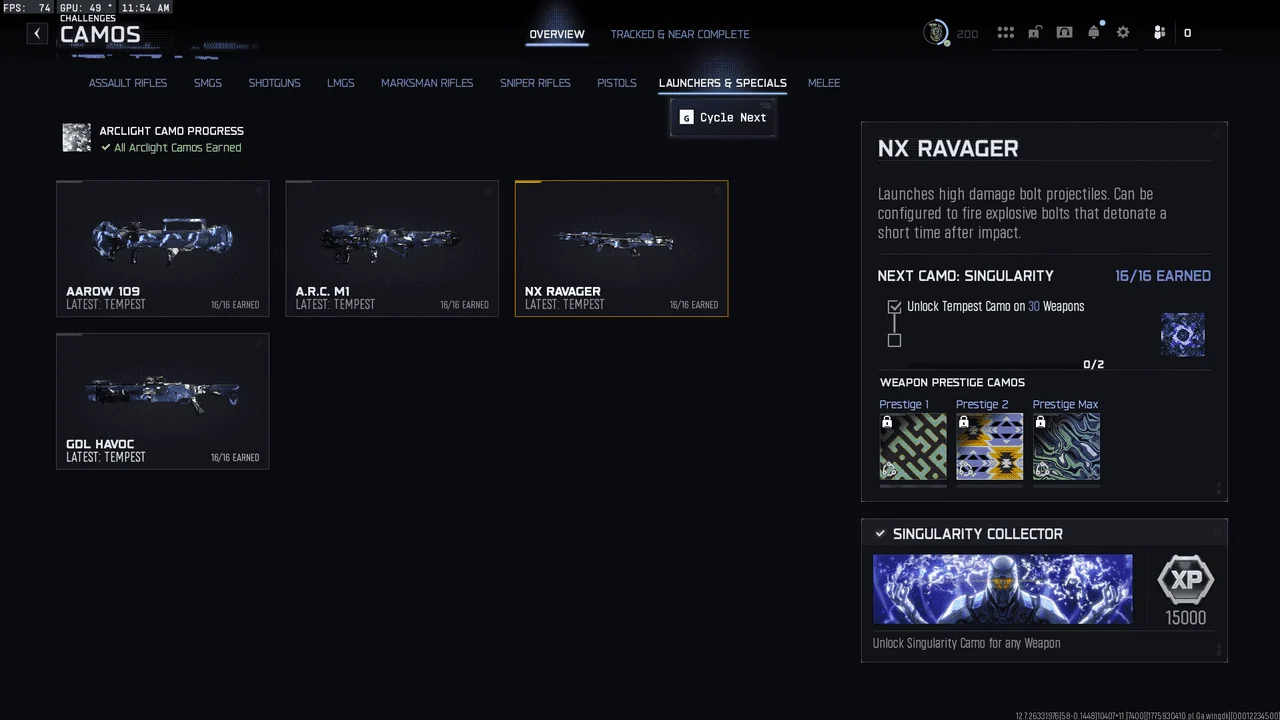Click the FPS counter overlay
1280x720 pixels.
27,7
